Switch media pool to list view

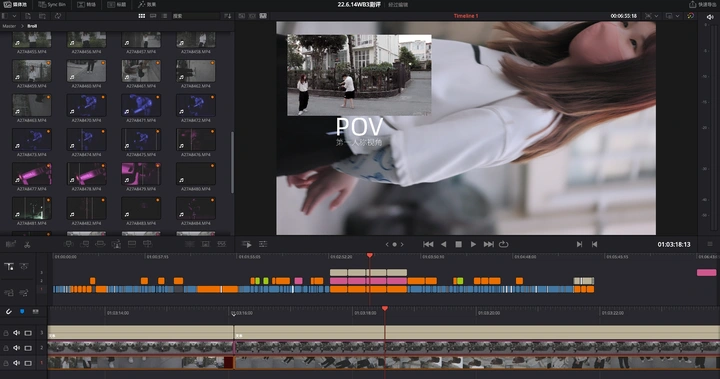coord(164,16)
